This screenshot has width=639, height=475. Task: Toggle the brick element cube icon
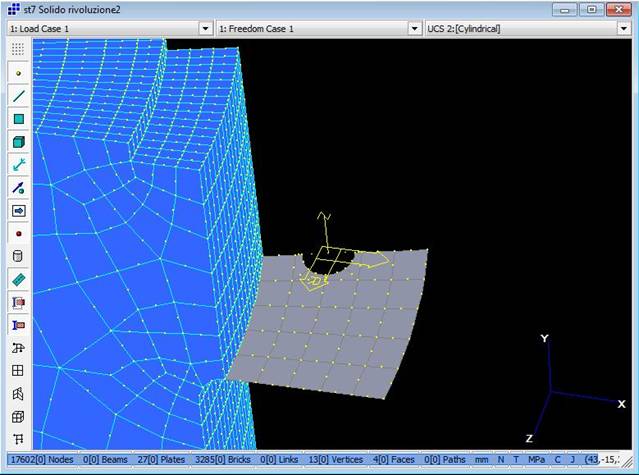[x=18, y=142]
